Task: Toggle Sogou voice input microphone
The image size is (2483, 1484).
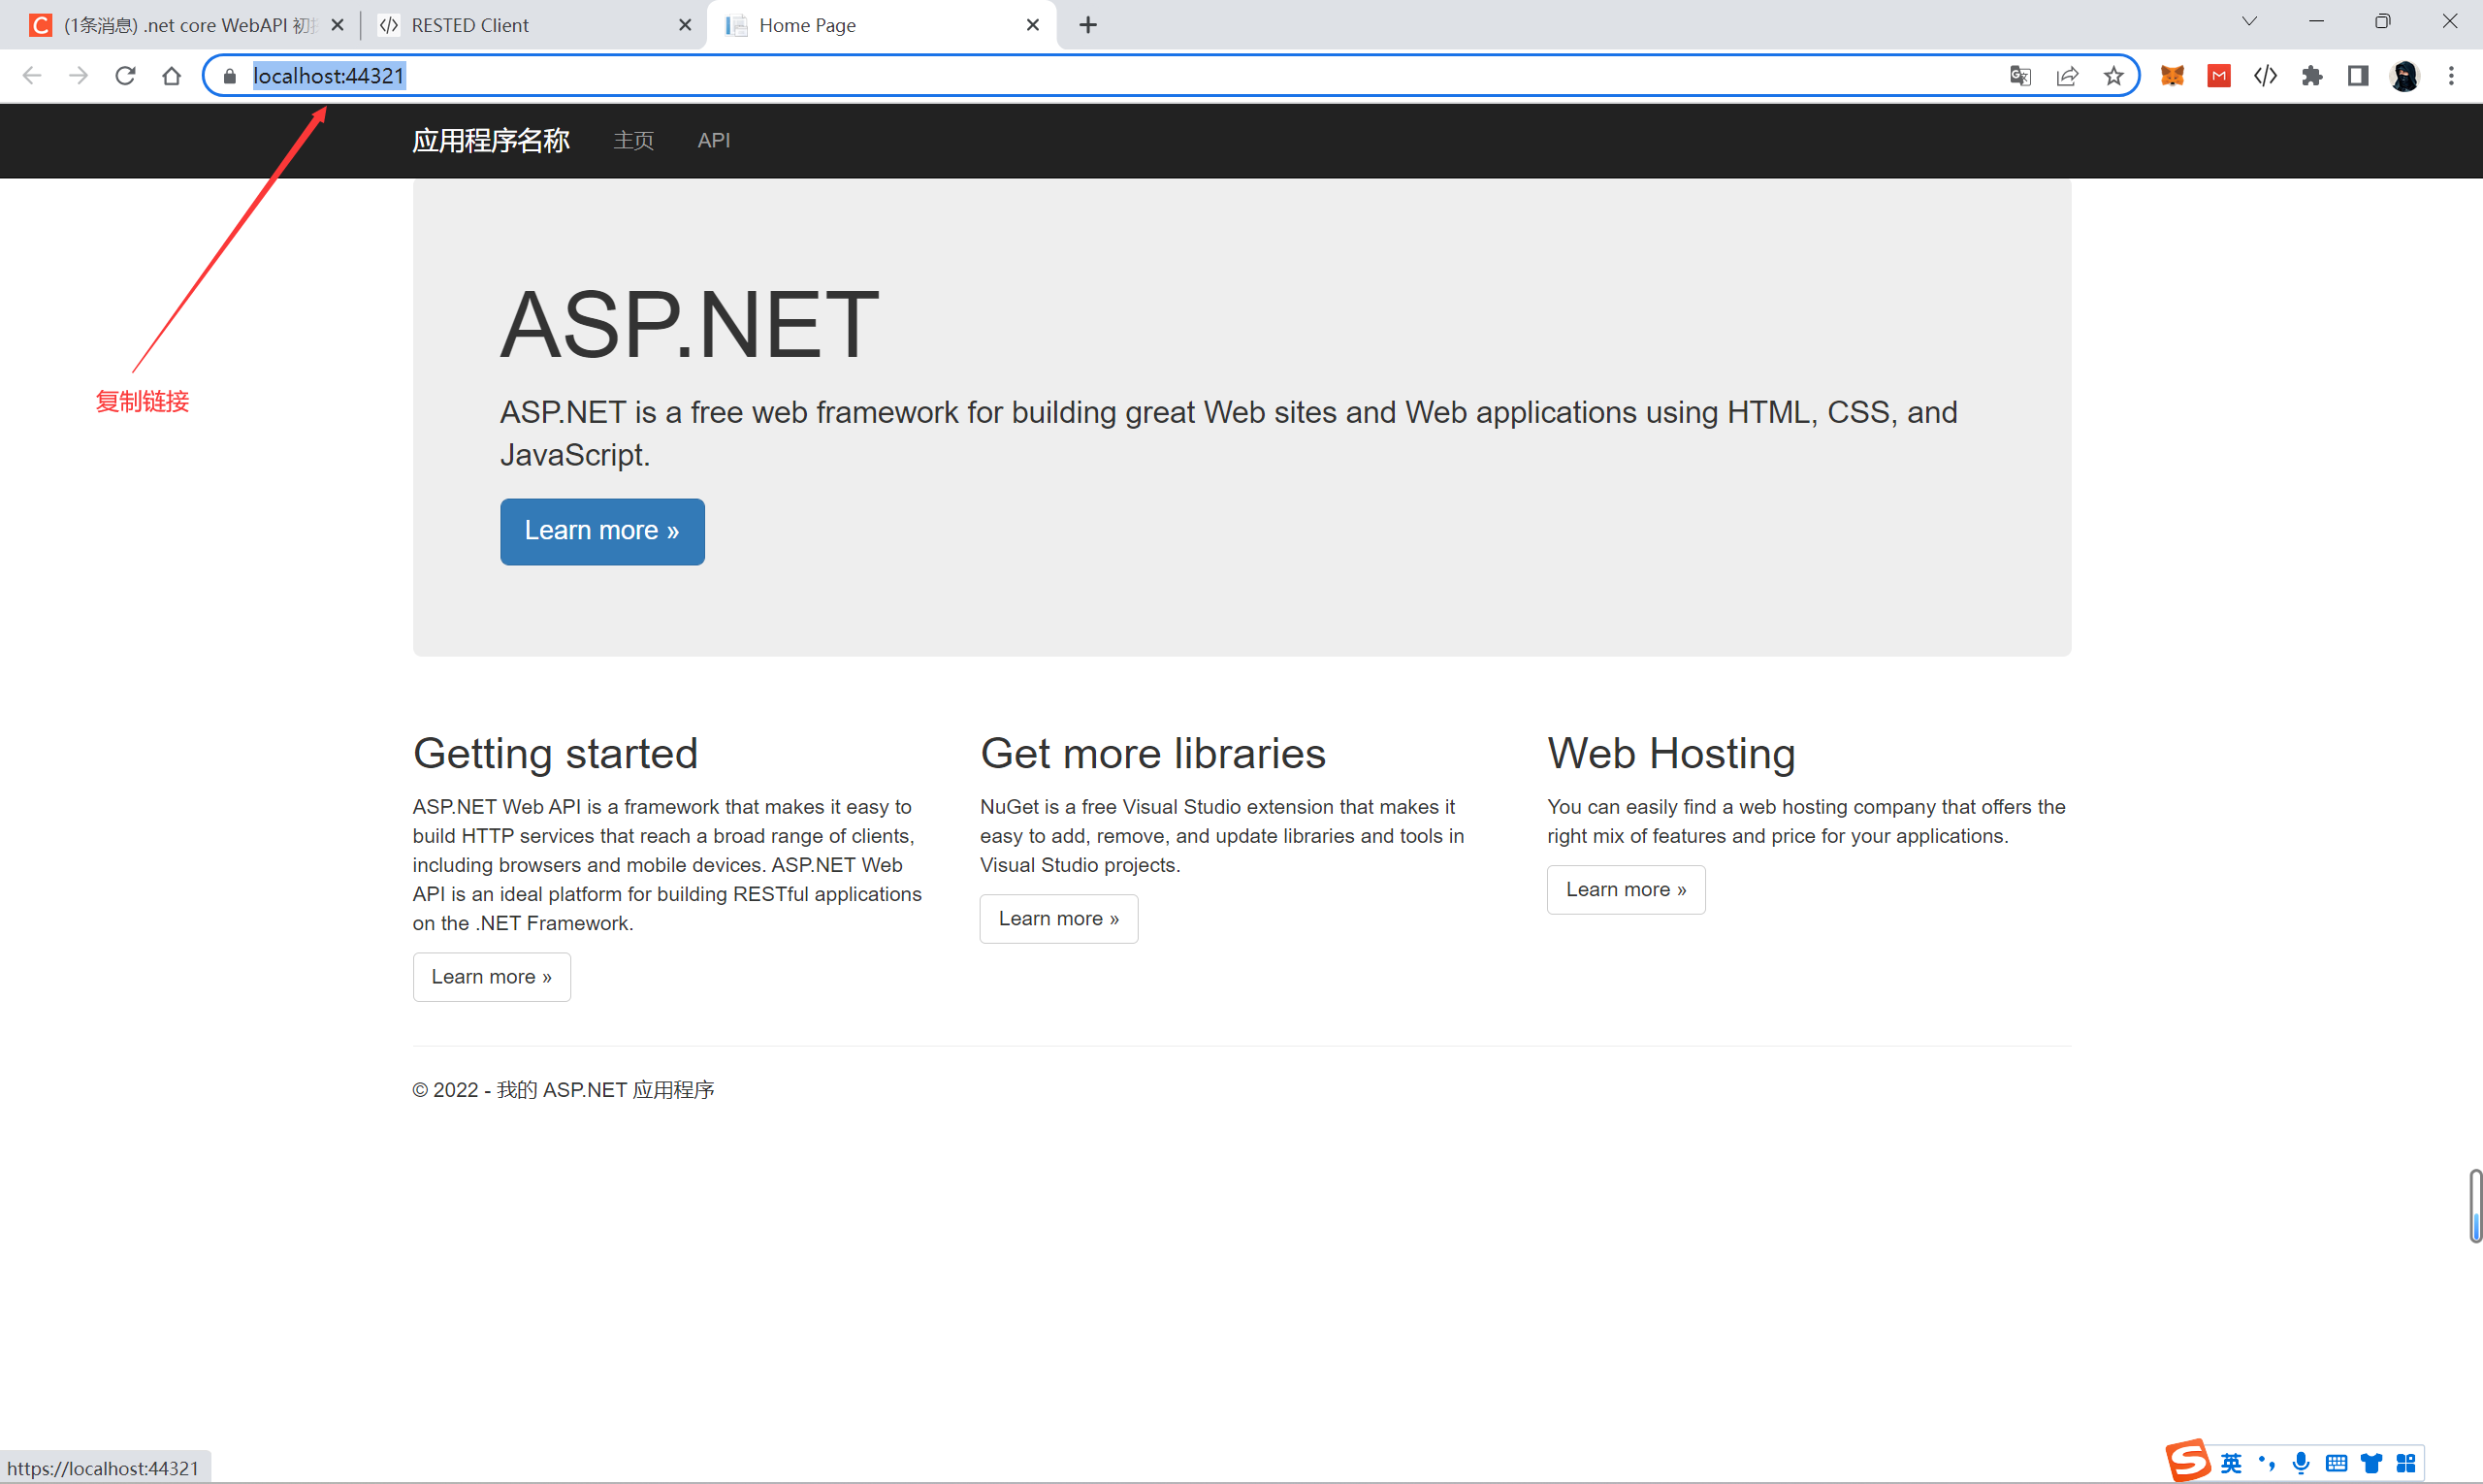Action: tap(2301, 1463)
